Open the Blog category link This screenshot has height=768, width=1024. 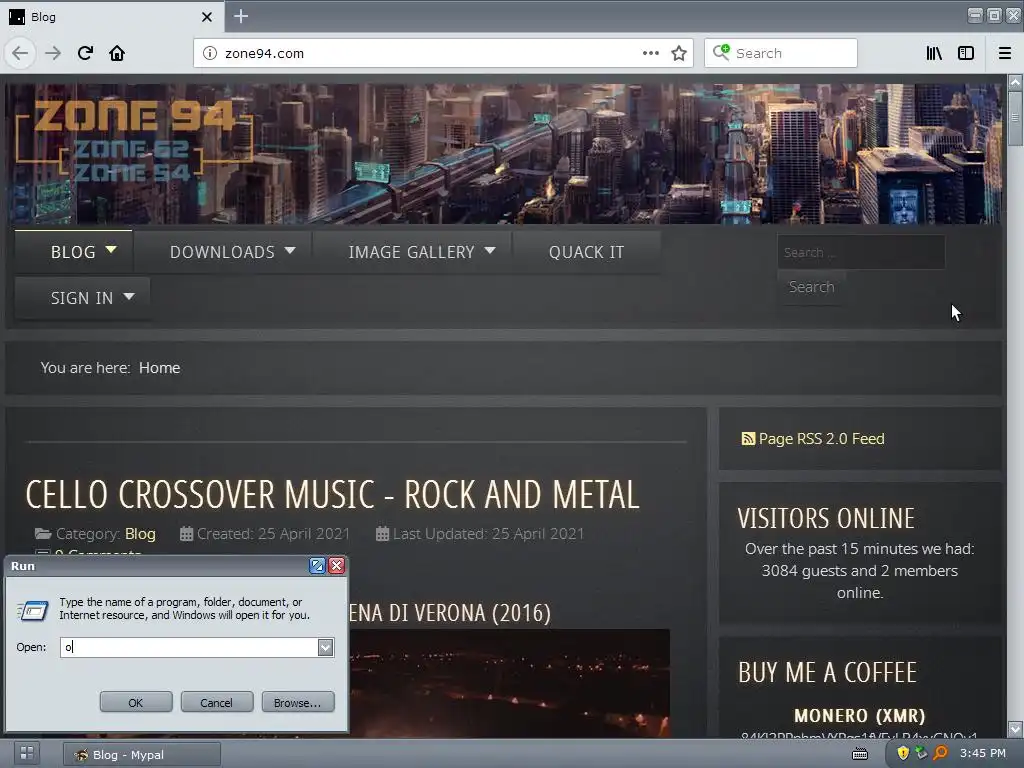point(140,534)
